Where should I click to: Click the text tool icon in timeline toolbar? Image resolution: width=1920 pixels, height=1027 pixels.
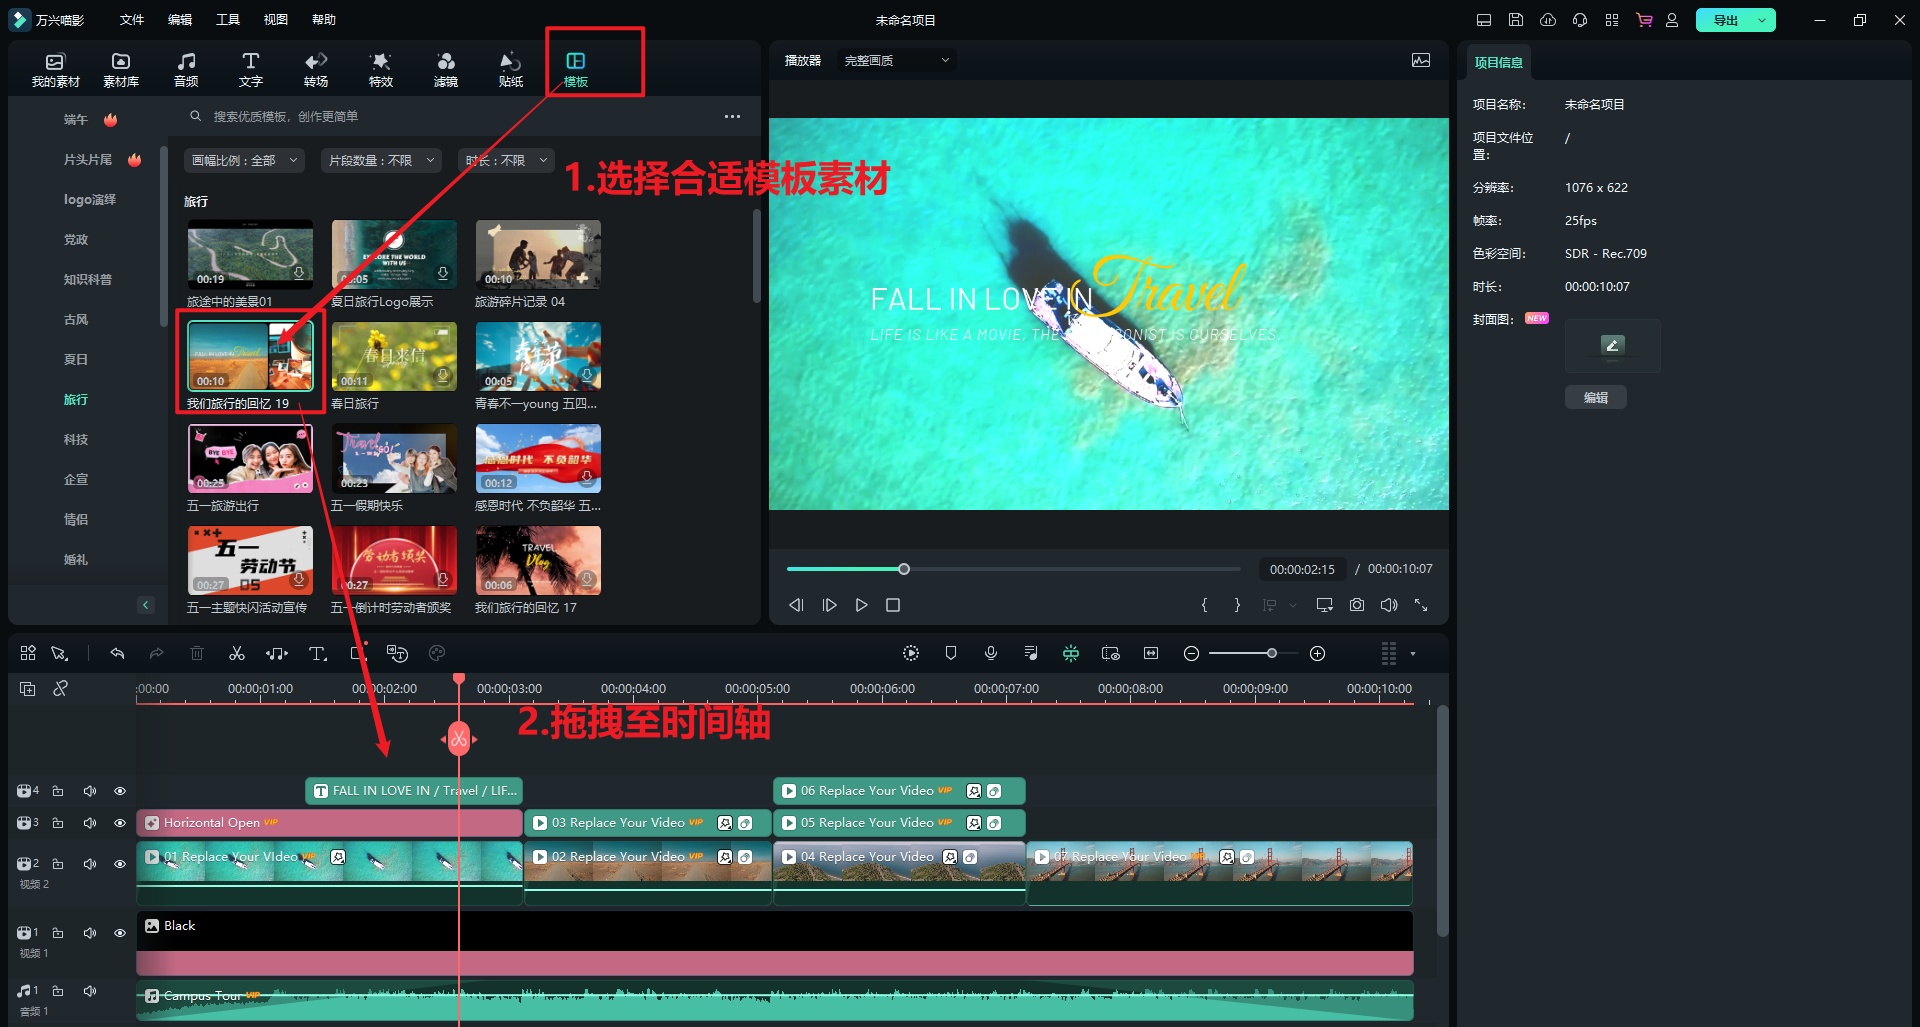(x=317, y=653)
